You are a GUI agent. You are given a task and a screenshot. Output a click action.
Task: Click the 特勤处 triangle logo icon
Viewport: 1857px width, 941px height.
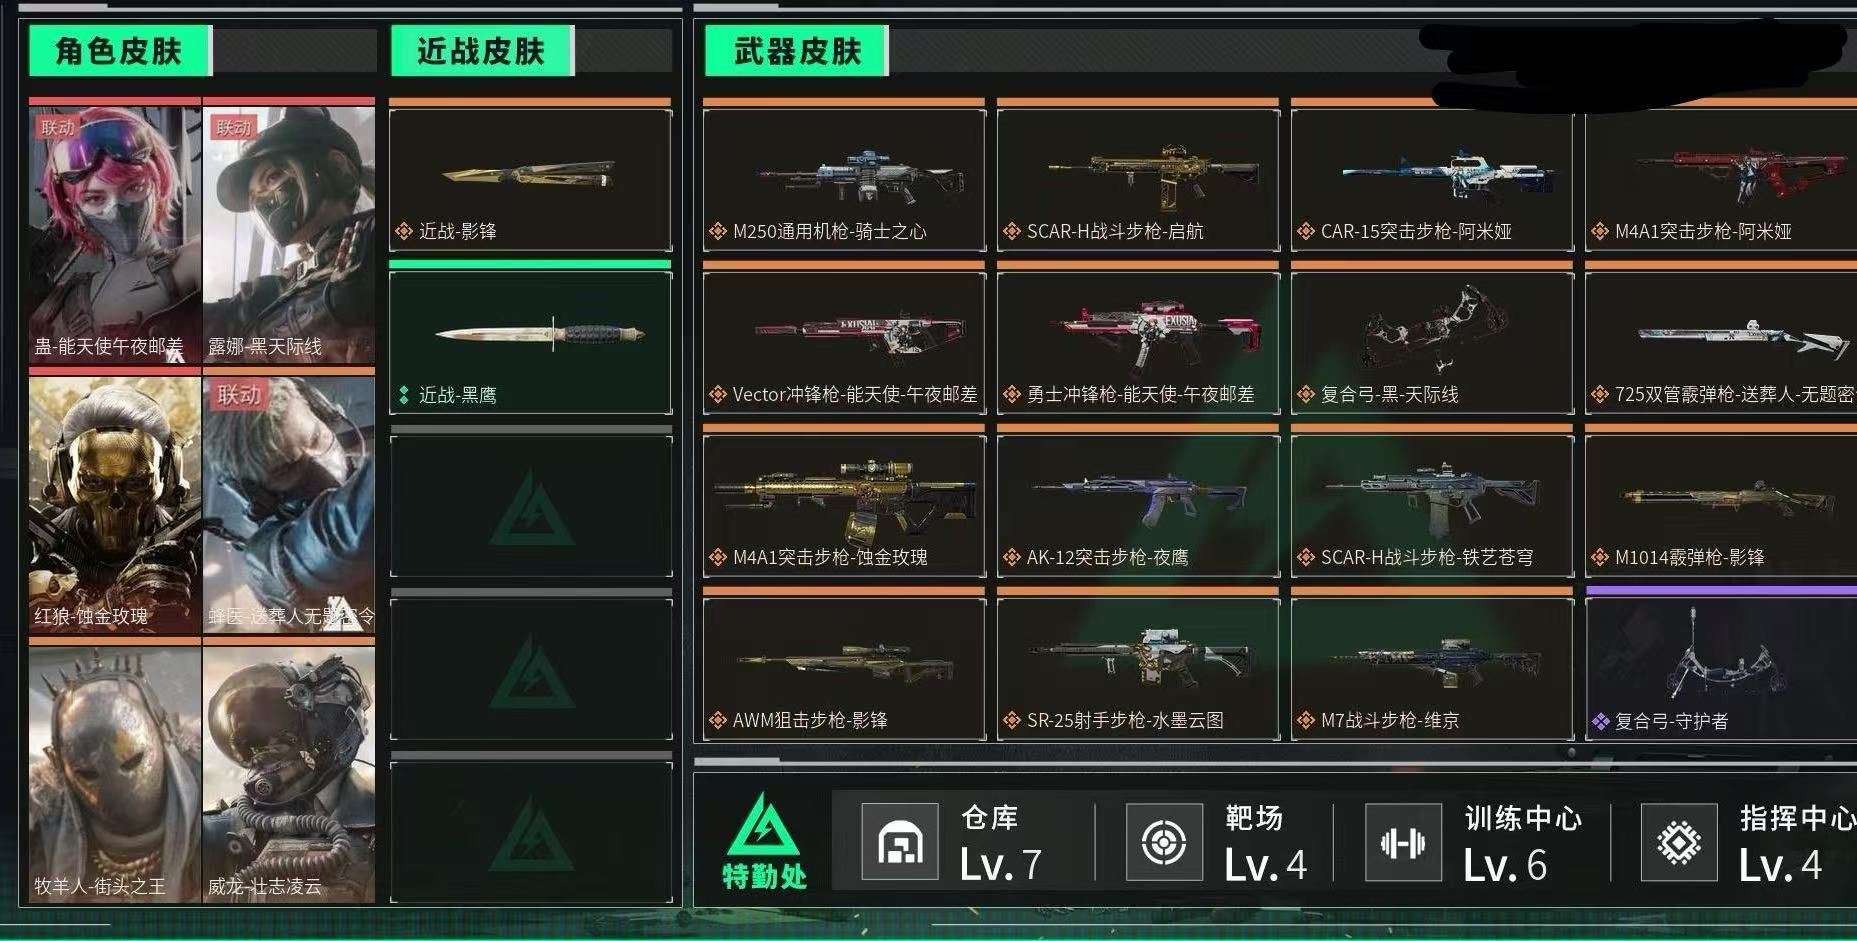click(x=764, y=830)
